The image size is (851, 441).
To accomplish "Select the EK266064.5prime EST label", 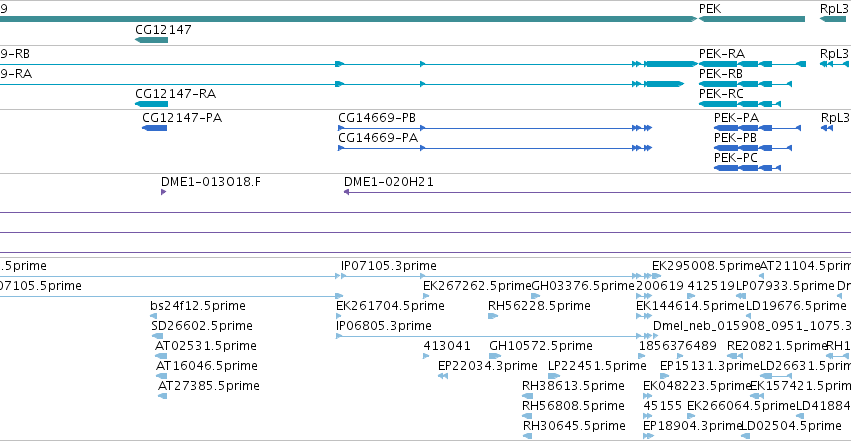I will tap(741, 406).
